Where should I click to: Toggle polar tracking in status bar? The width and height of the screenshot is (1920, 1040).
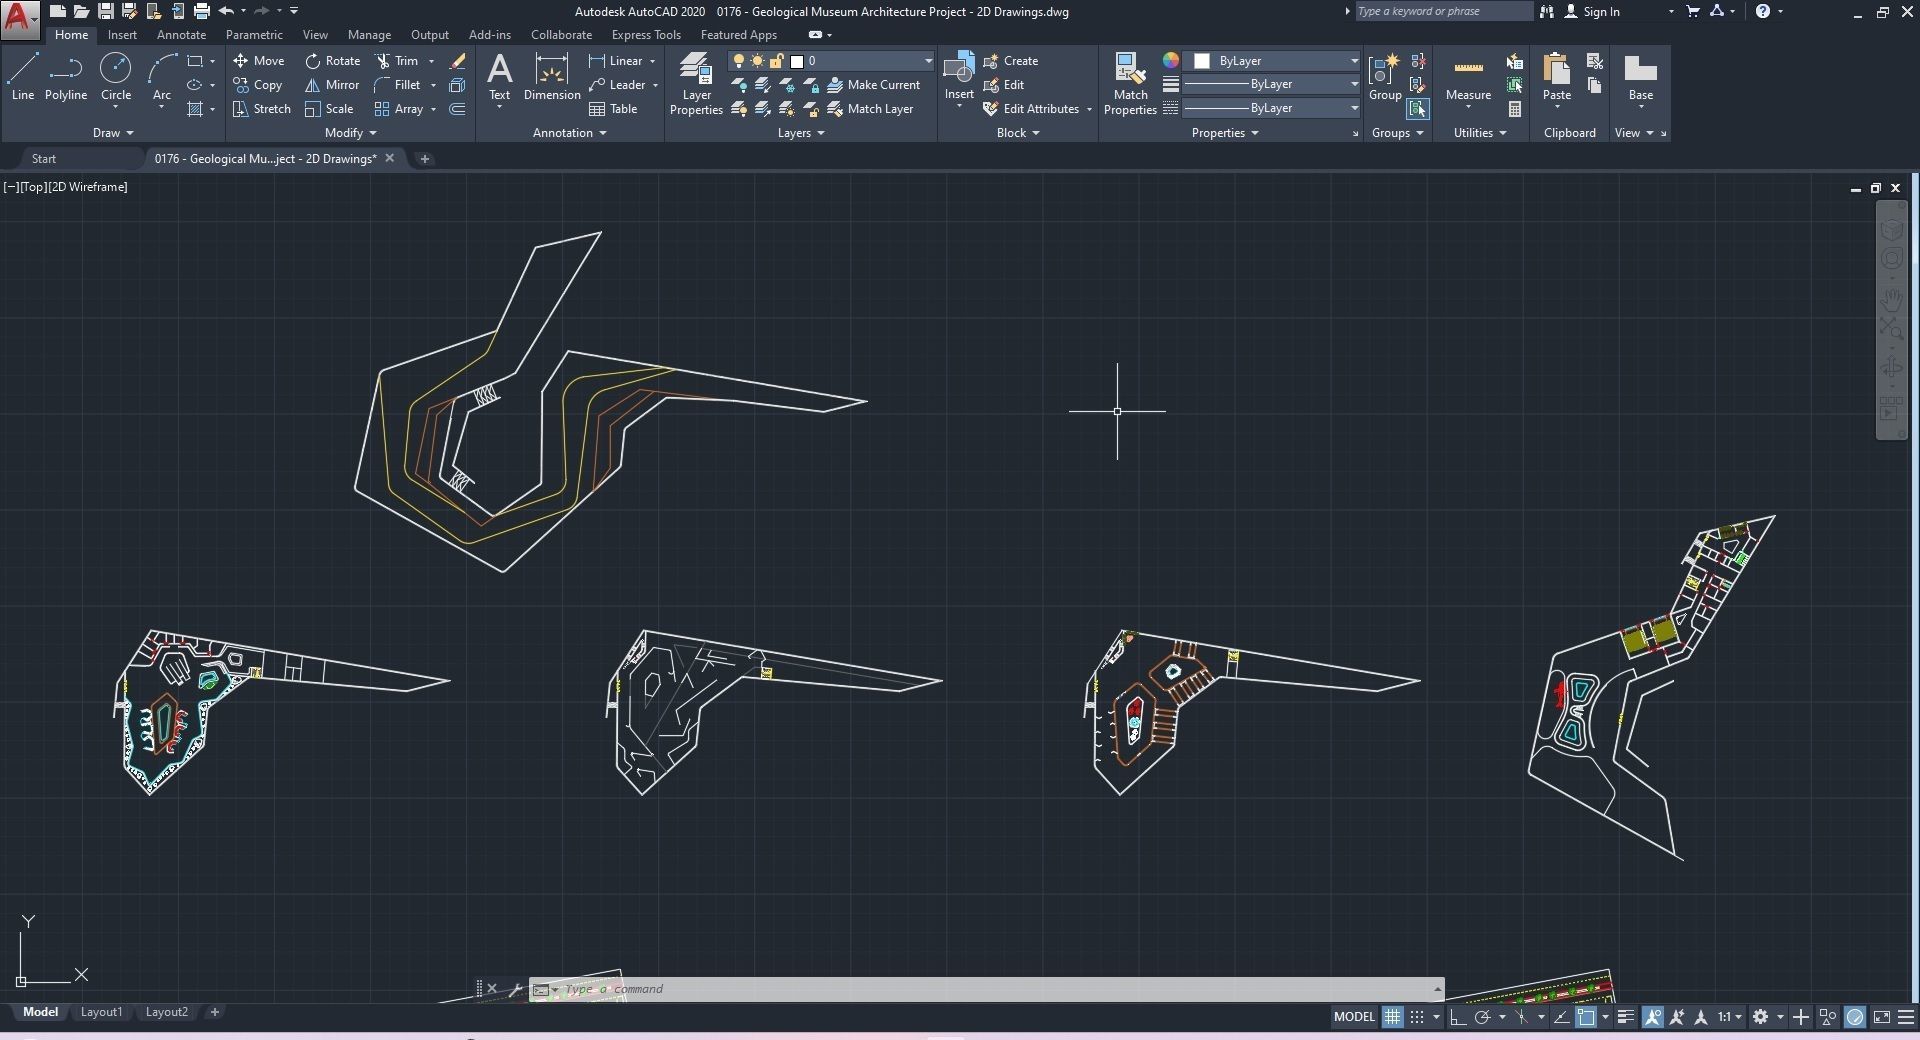(1483, 1017)
